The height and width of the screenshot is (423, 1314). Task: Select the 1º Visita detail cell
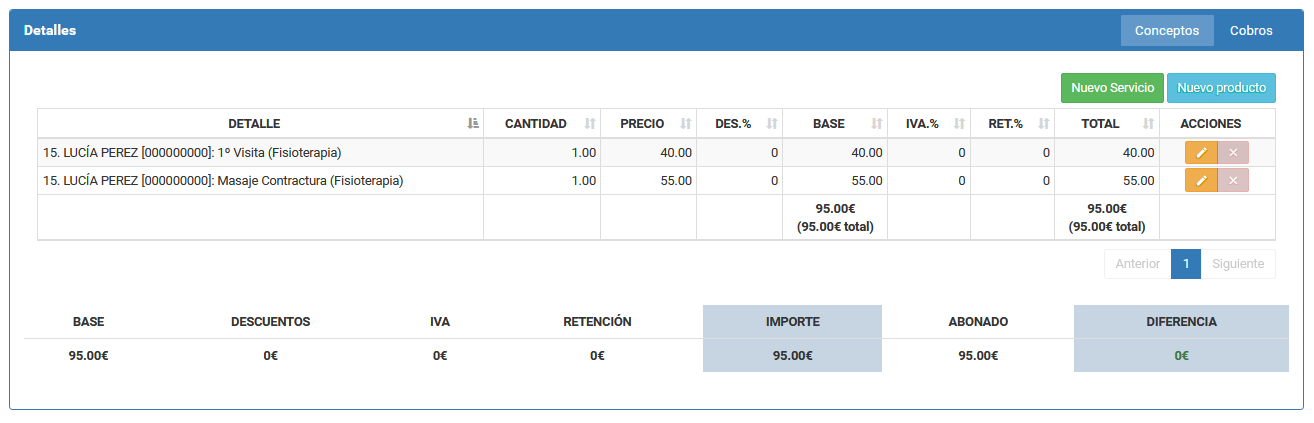point(260,153)
